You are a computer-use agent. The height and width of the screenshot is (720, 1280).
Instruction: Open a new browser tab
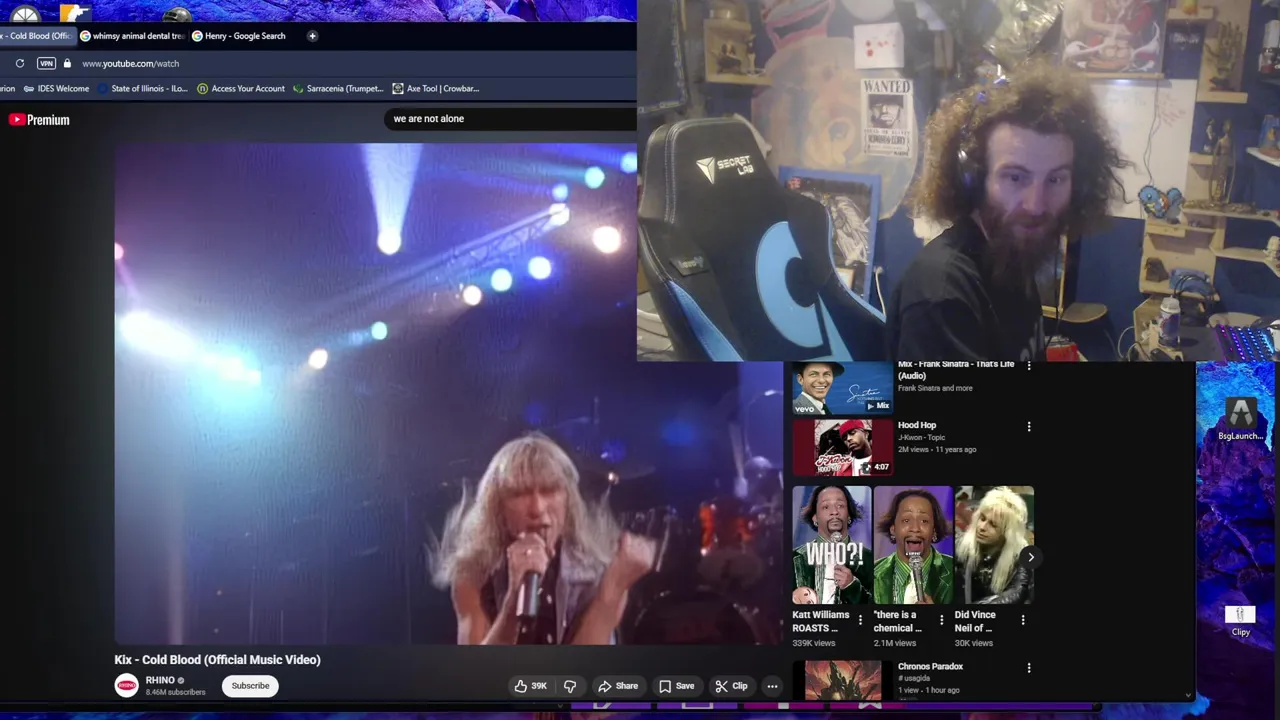312,36
